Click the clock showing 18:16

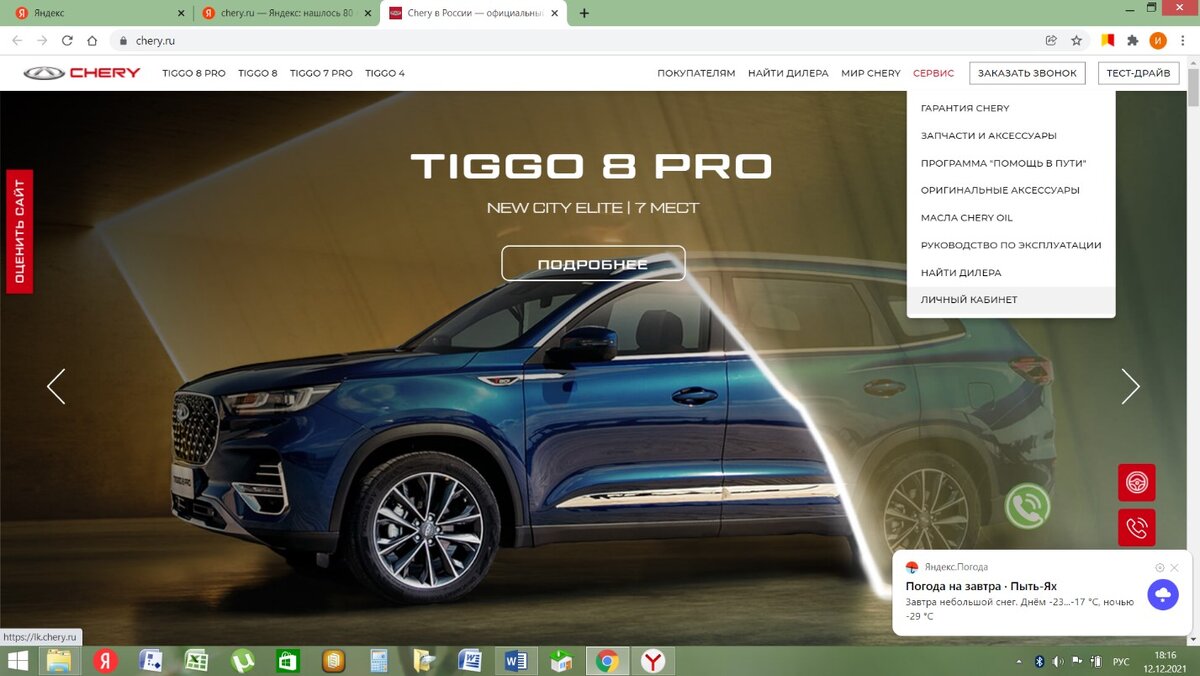click(x=1165, y=655)
